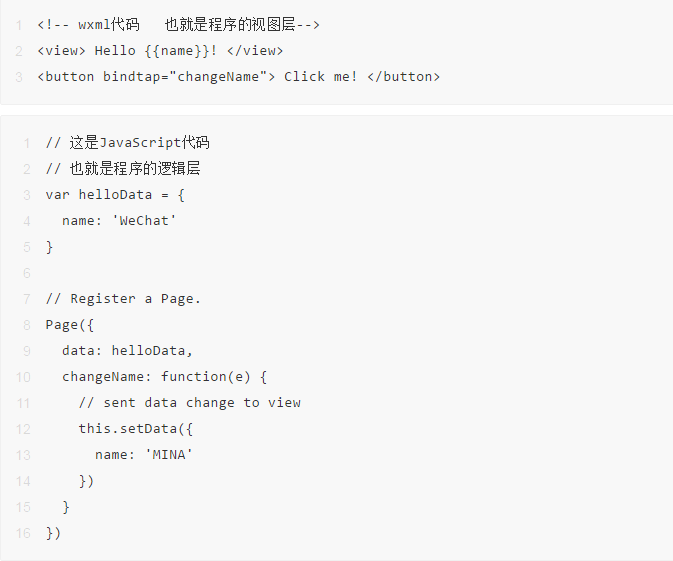Click line number 10 in the gutter

pos(22,376)
